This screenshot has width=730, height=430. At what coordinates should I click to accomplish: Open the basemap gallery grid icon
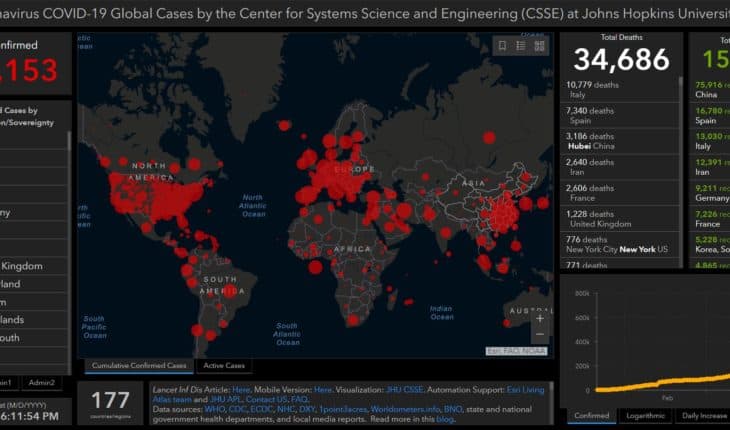(x=539, y=46)
